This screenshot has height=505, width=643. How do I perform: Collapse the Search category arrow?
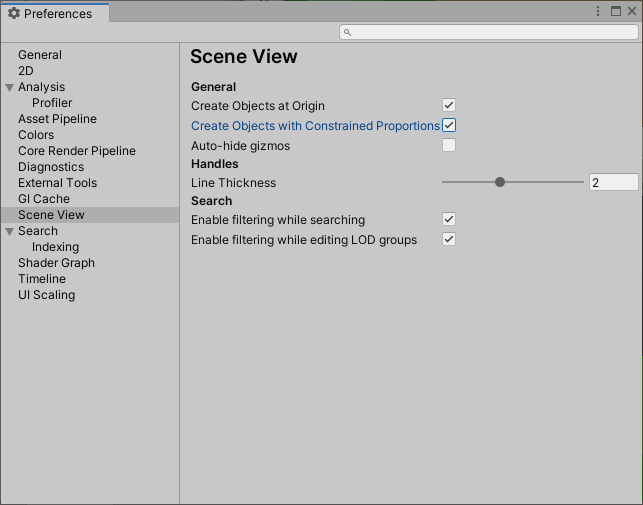(10, 231)
